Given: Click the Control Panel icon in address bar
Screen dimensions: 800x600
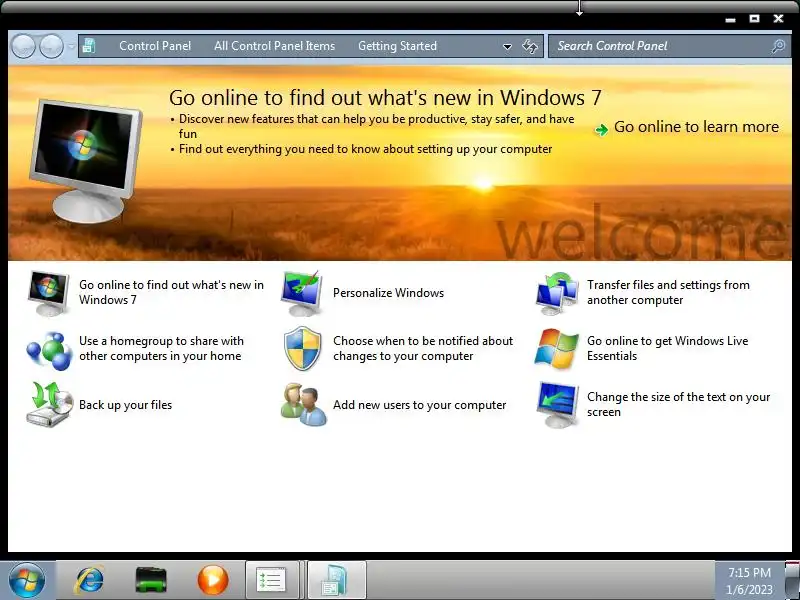Looking at the screenshot, I should click(x=89, y=46).
